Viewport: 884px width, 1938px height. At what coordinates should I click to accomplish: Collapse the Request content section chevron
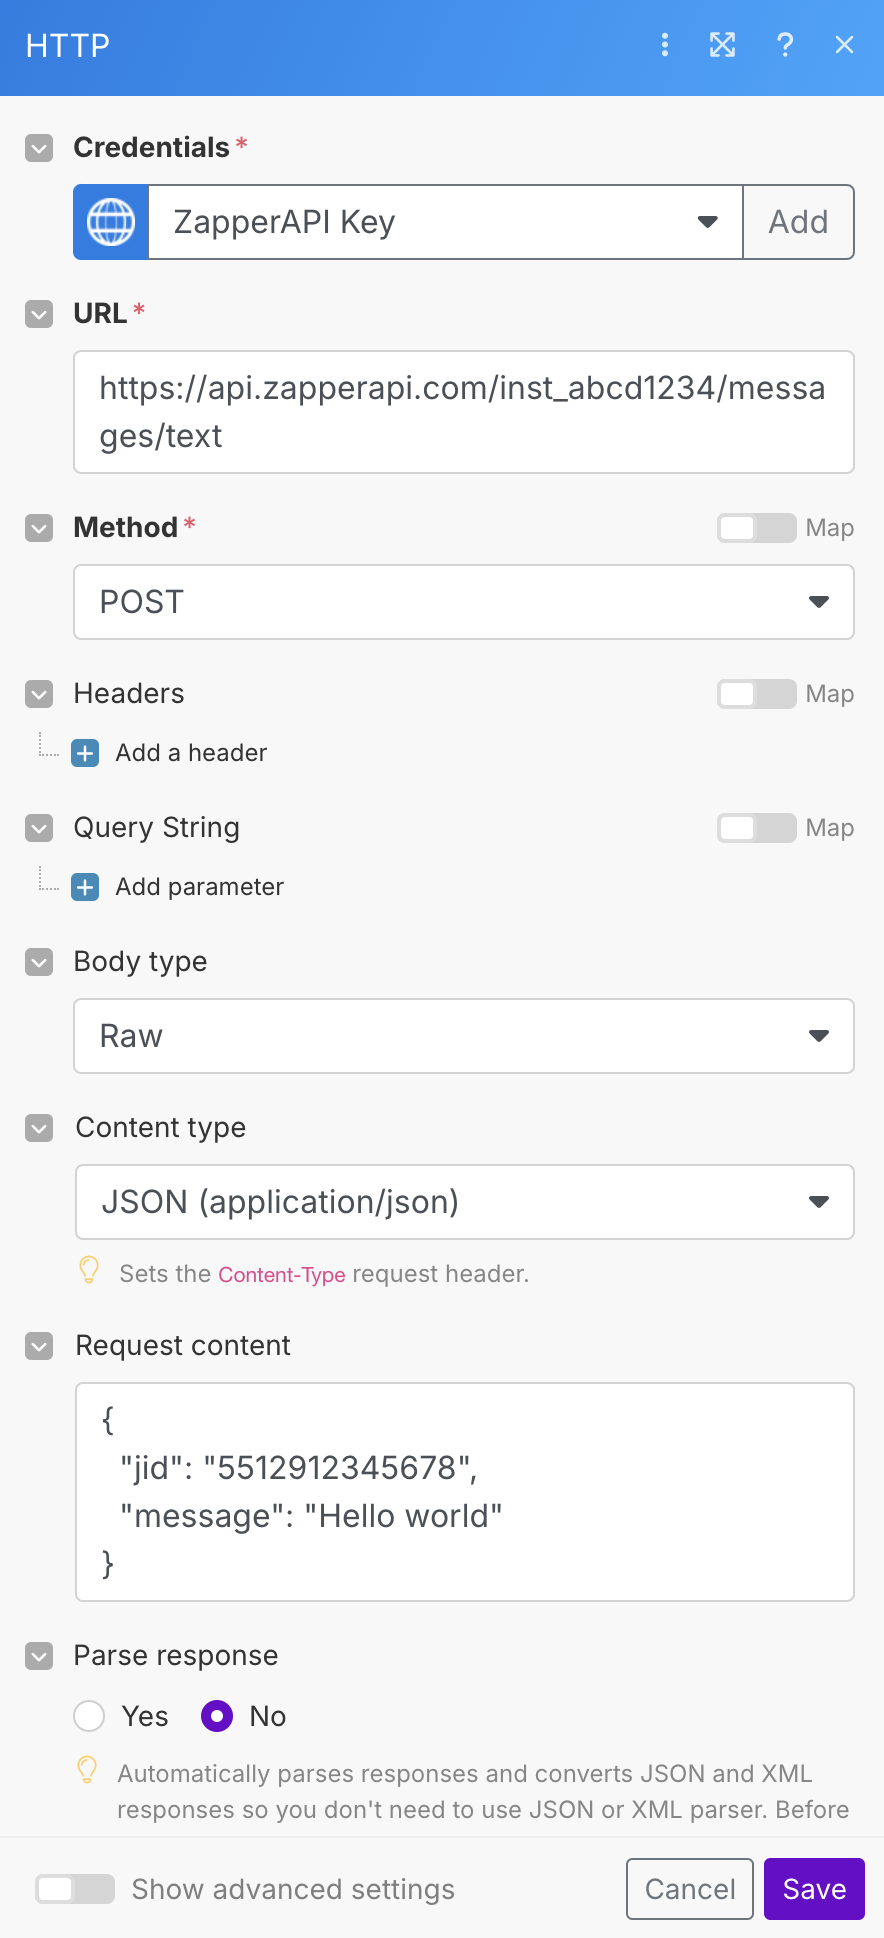(39, 1347)
